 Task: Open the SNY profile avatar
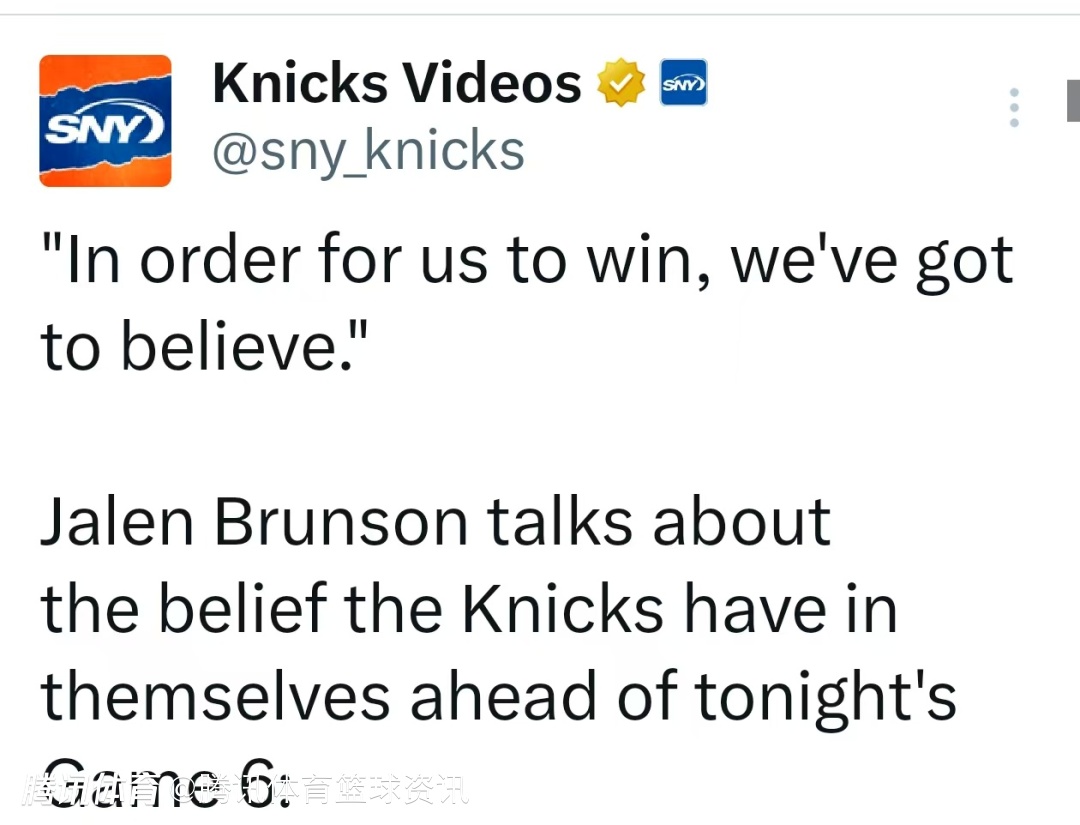105,121
